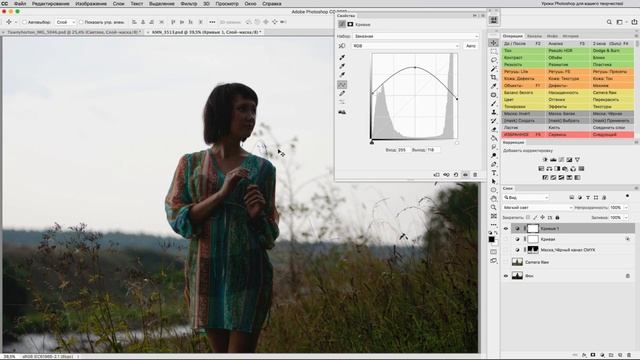Show the Camera Raw layer

(506, 262)
